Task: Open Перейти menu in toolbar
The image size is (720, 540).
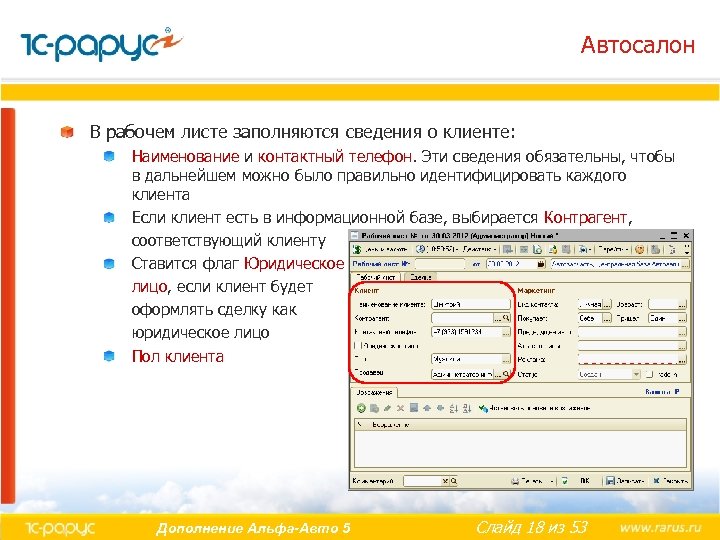Action: coord(613,249)
